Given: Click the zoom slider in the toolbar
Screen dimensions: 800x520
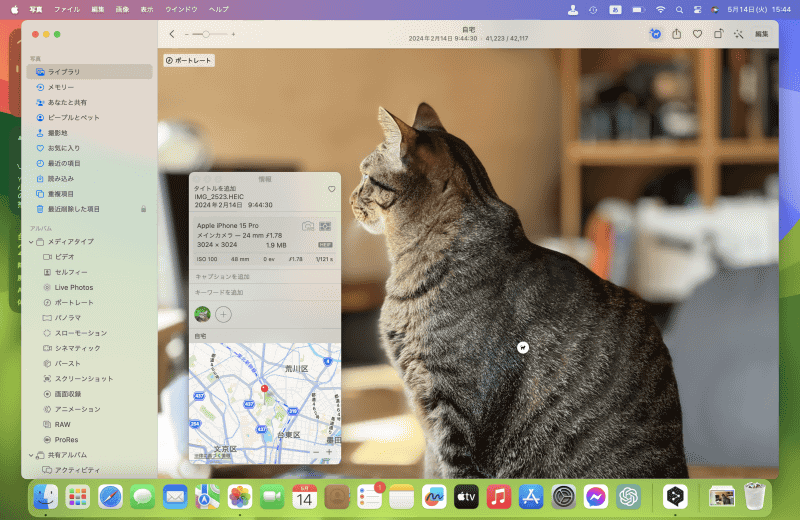Looking at the screenshot, I should point(210,34).
